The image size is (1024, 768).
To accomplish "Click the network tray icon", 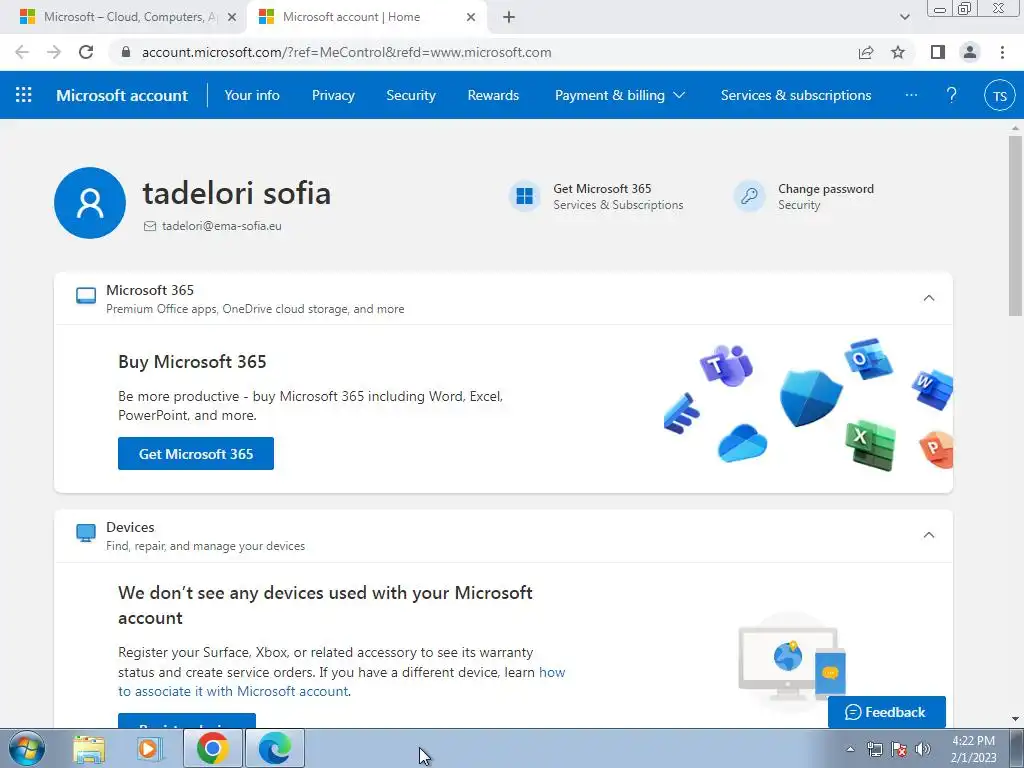I will click(x=874, y=749).
